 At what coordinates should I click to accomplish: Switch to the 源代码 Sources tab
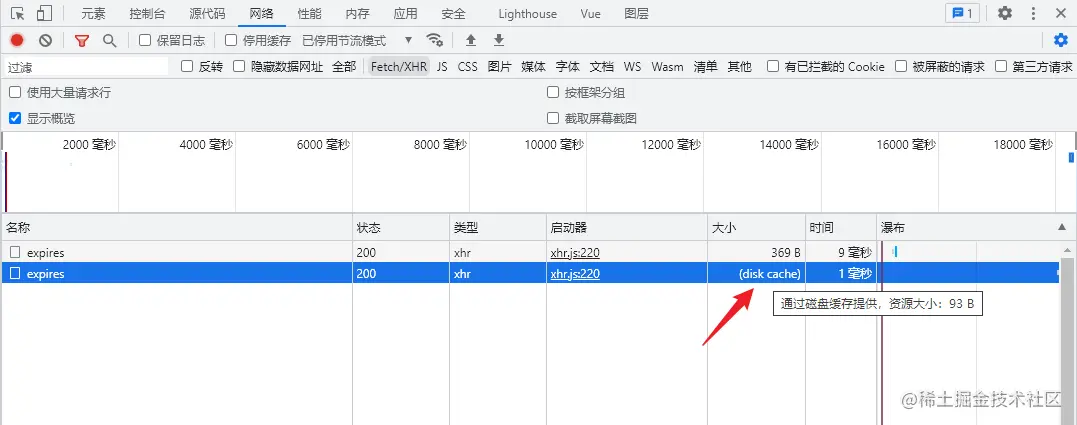[x=207, y=14]
